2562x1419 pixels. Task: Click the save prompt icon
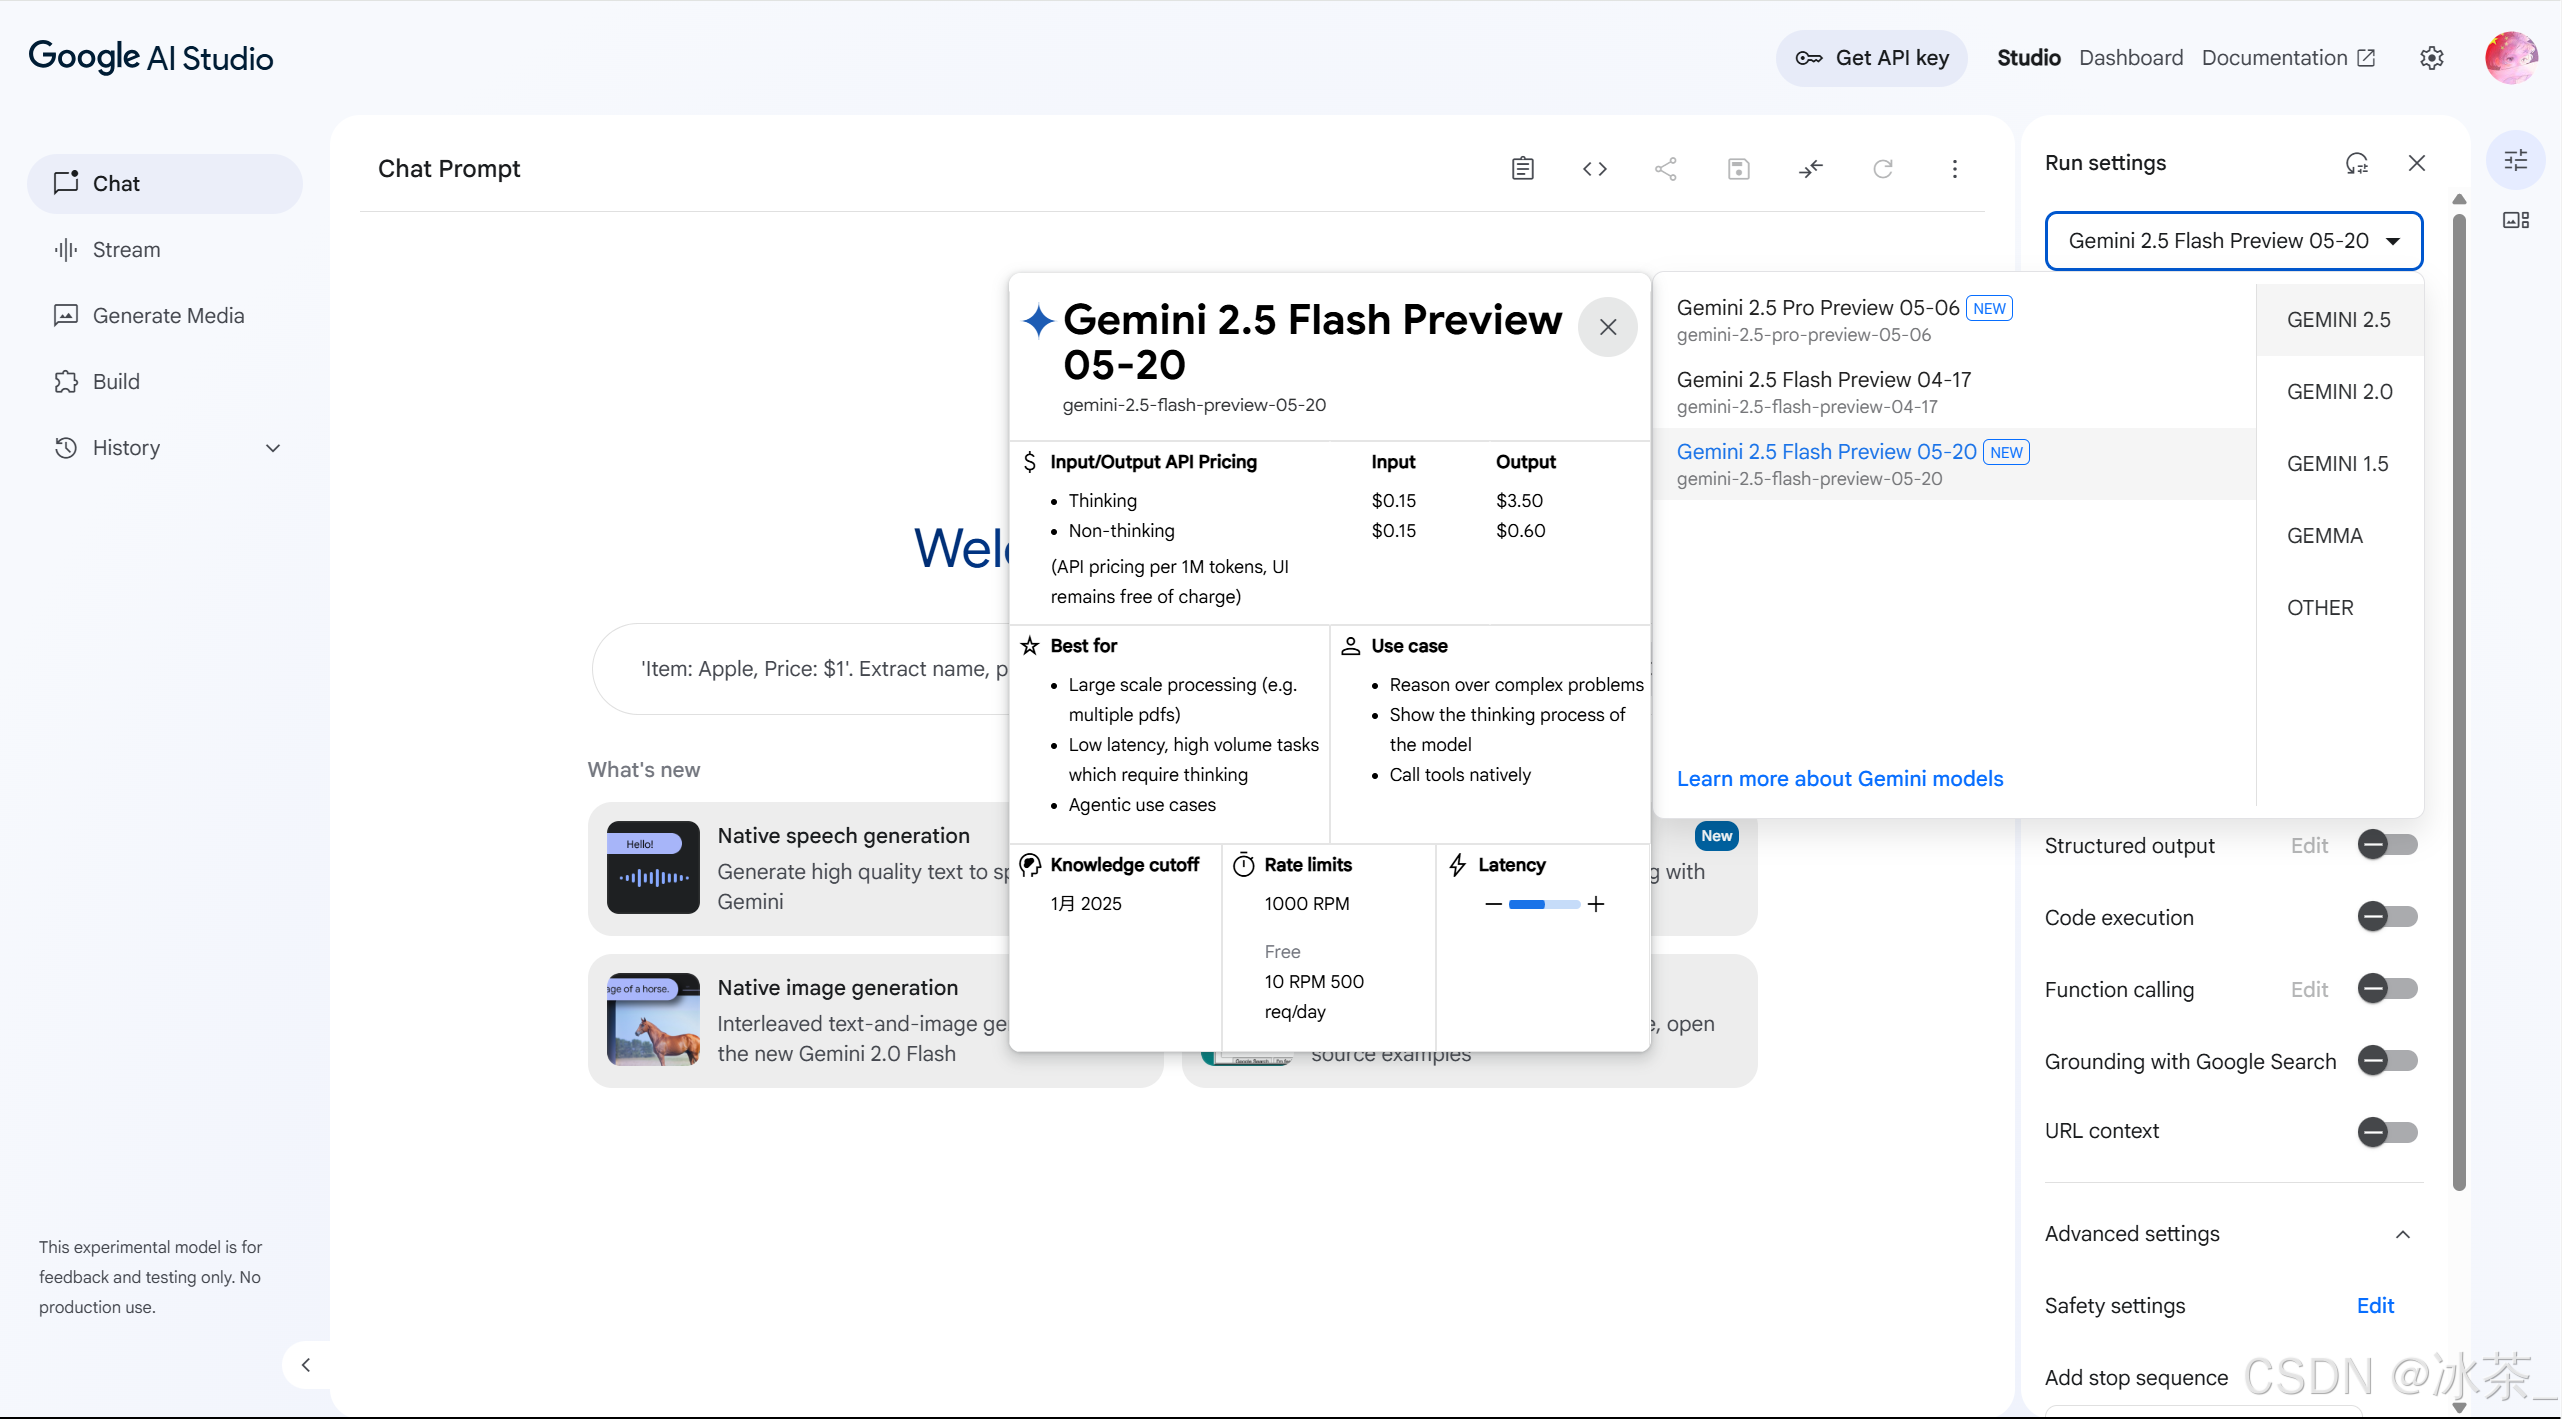(1738, 168)
